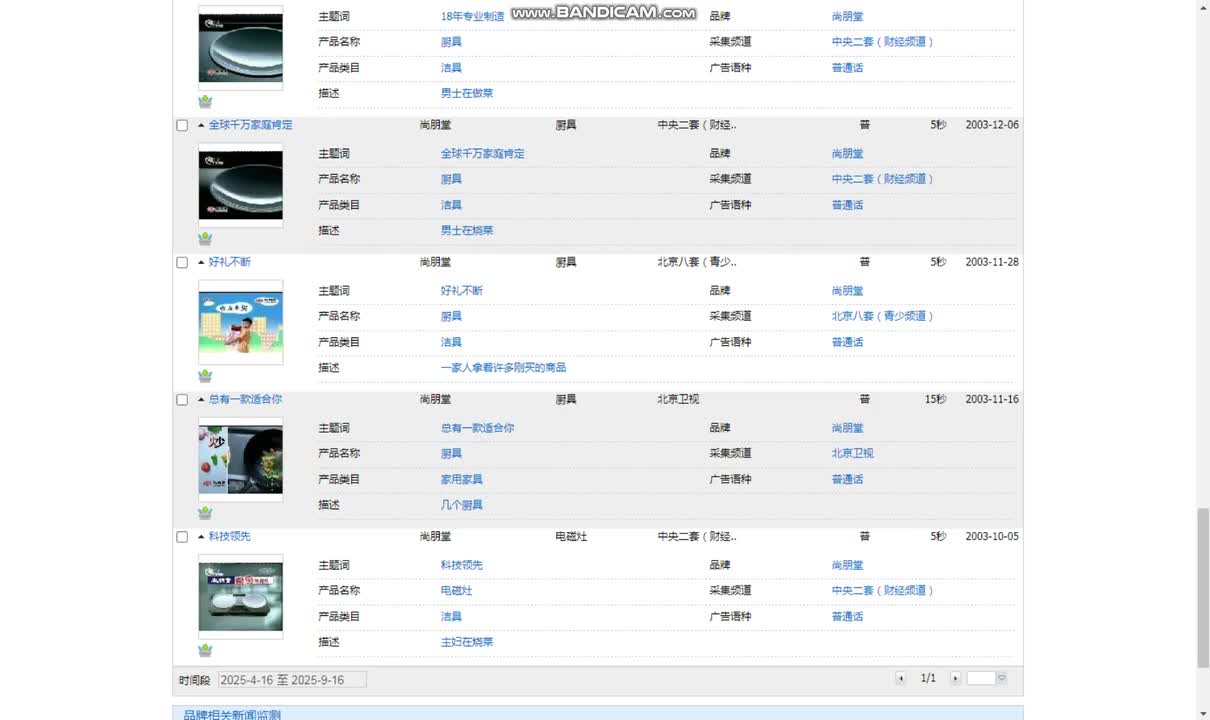This screenshot has width=1210, height=720.
Task: Click the 男士在烧菜 description link
Action: tap(467, 230)
